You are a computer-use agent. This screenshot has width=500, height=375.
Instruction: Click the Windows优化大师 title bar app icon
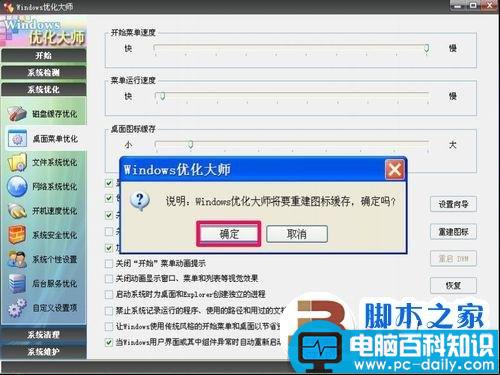coord(9,7)
